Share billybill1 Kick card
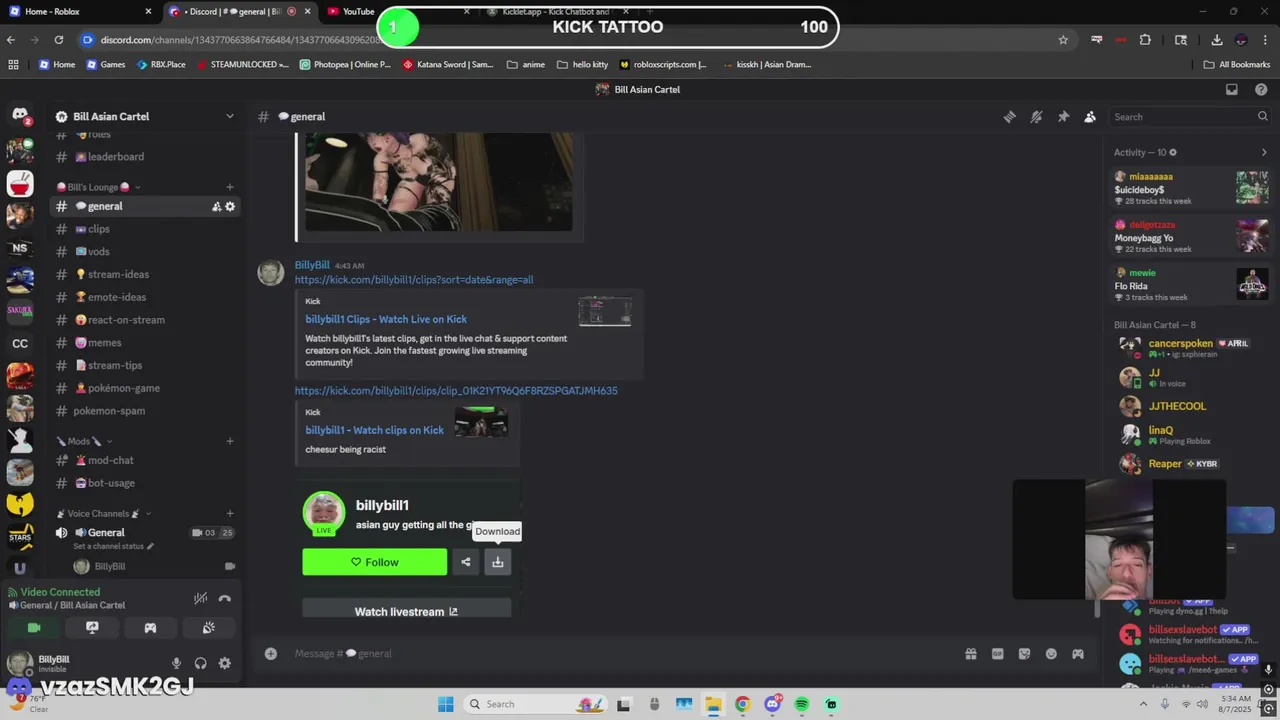The image size is (1280, 720). pos(465,562)
